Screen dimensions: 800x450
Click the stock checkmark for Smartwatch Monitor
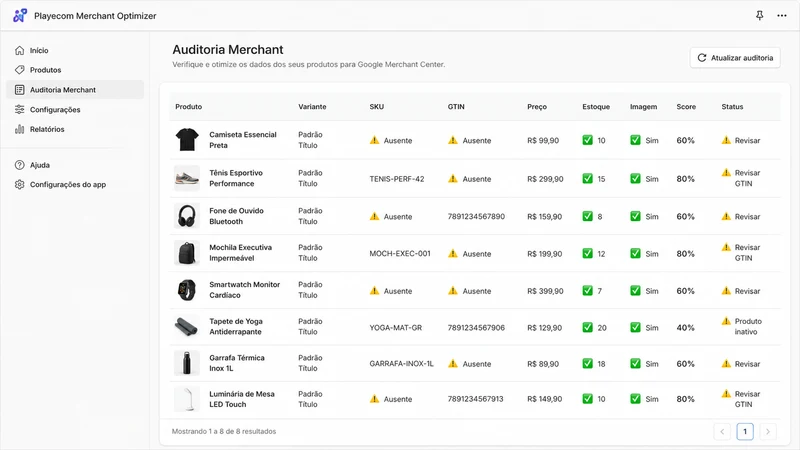click(x=587, y=290)
